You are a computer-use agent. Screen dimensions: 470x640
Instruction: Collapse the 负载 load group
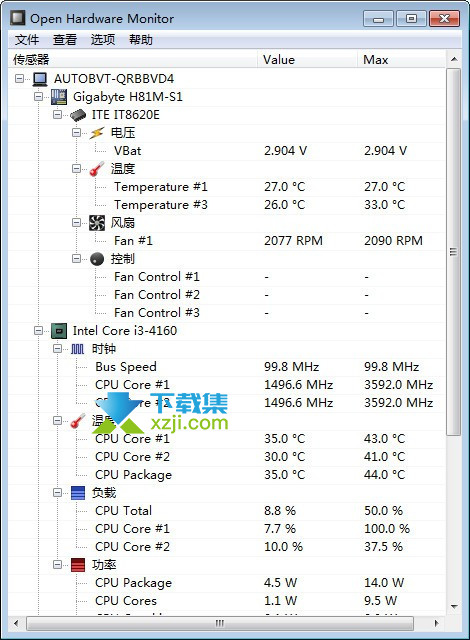[x=58, y=493]
